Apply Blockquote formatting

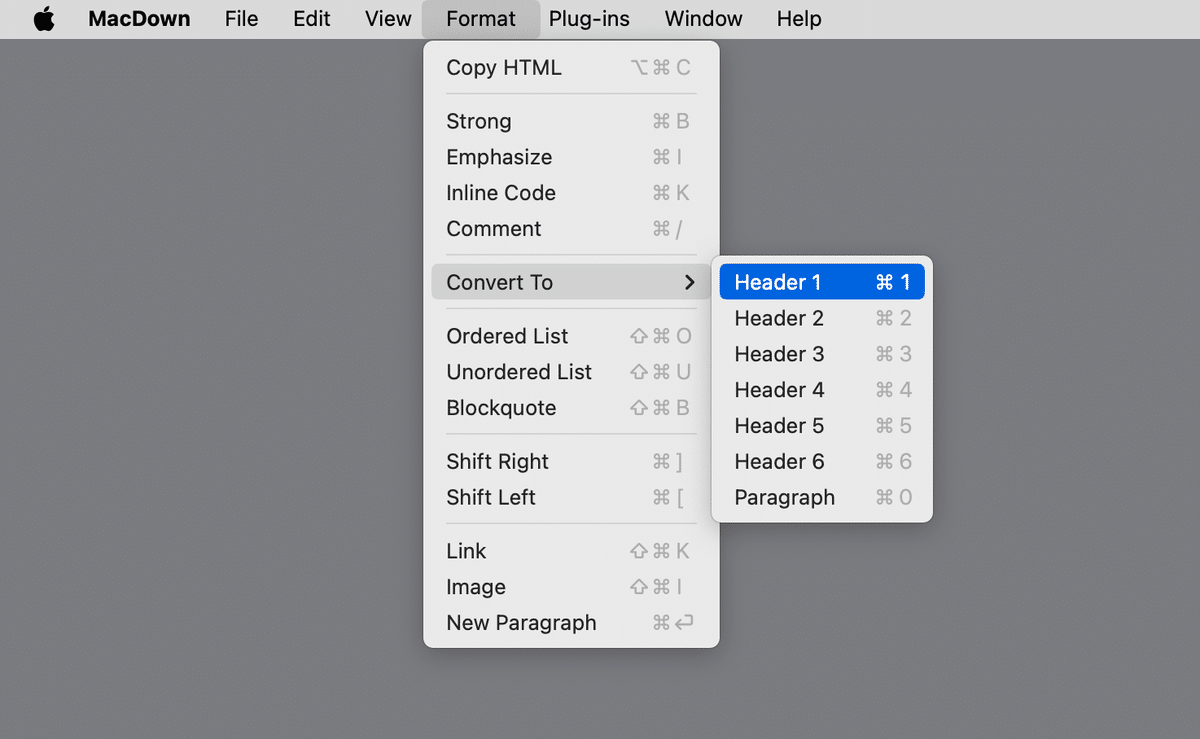pos(571,409)
